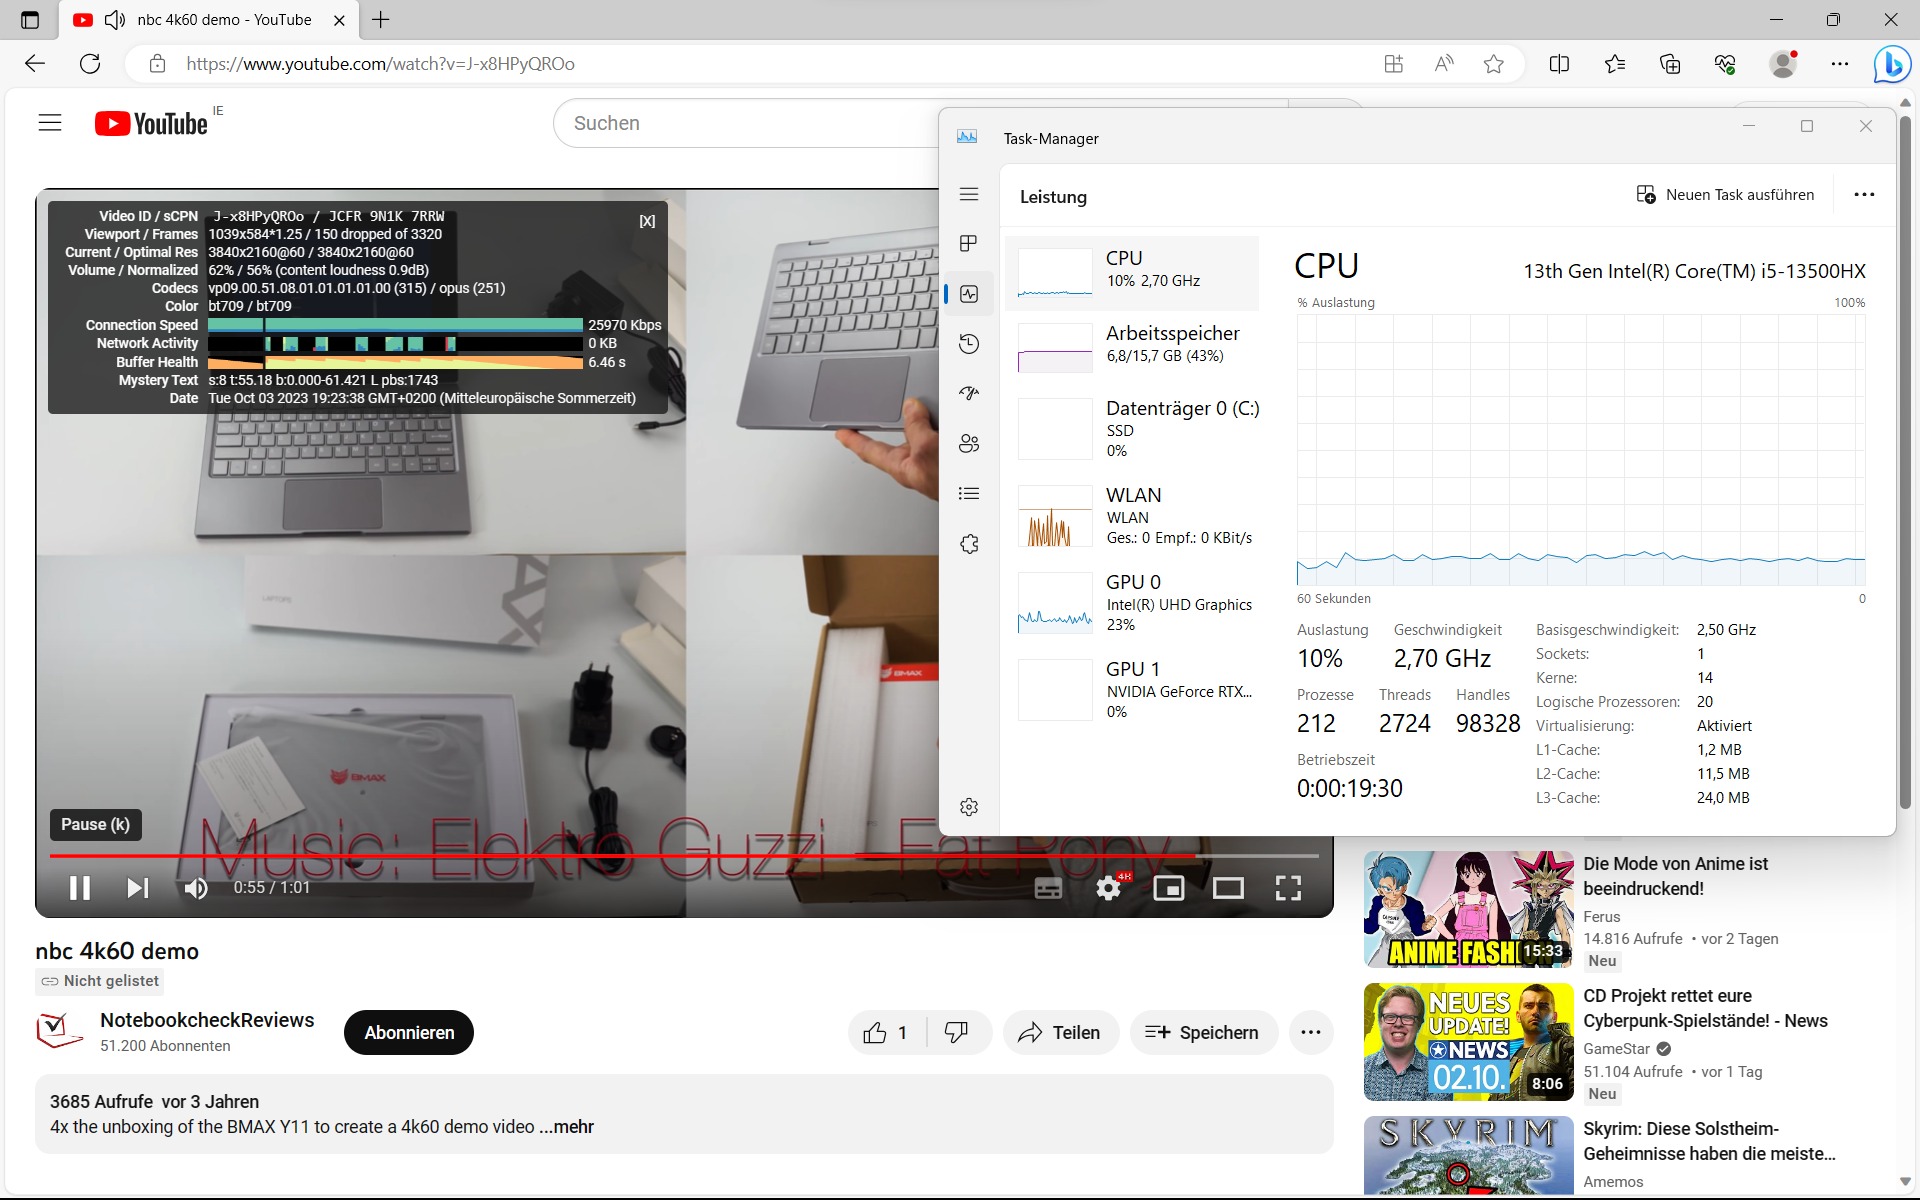Toggle subtitles in the video player
The width and height of the screenshot is (1920, 1200).
coord(1048,888)
